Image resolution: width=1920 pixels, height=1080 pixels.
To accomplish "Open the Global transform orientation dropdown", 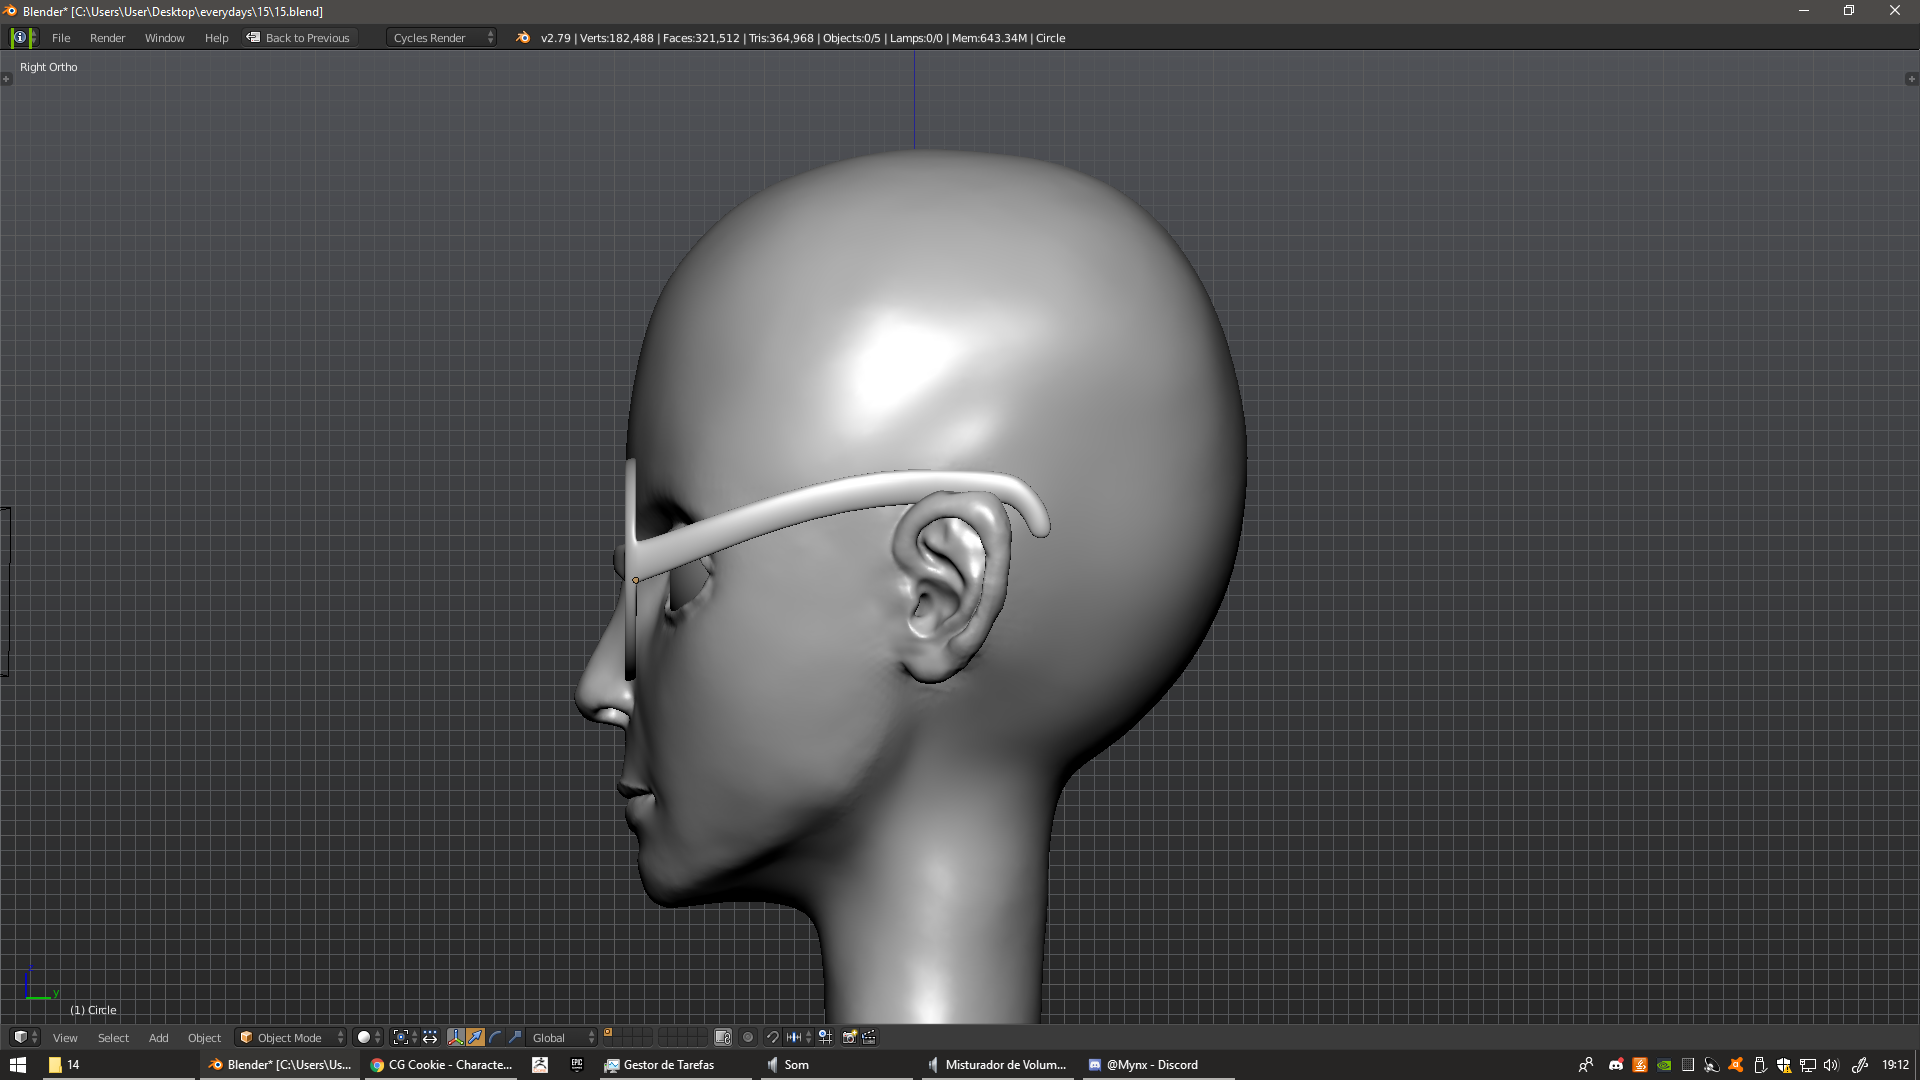I will tap(562, 1037).
